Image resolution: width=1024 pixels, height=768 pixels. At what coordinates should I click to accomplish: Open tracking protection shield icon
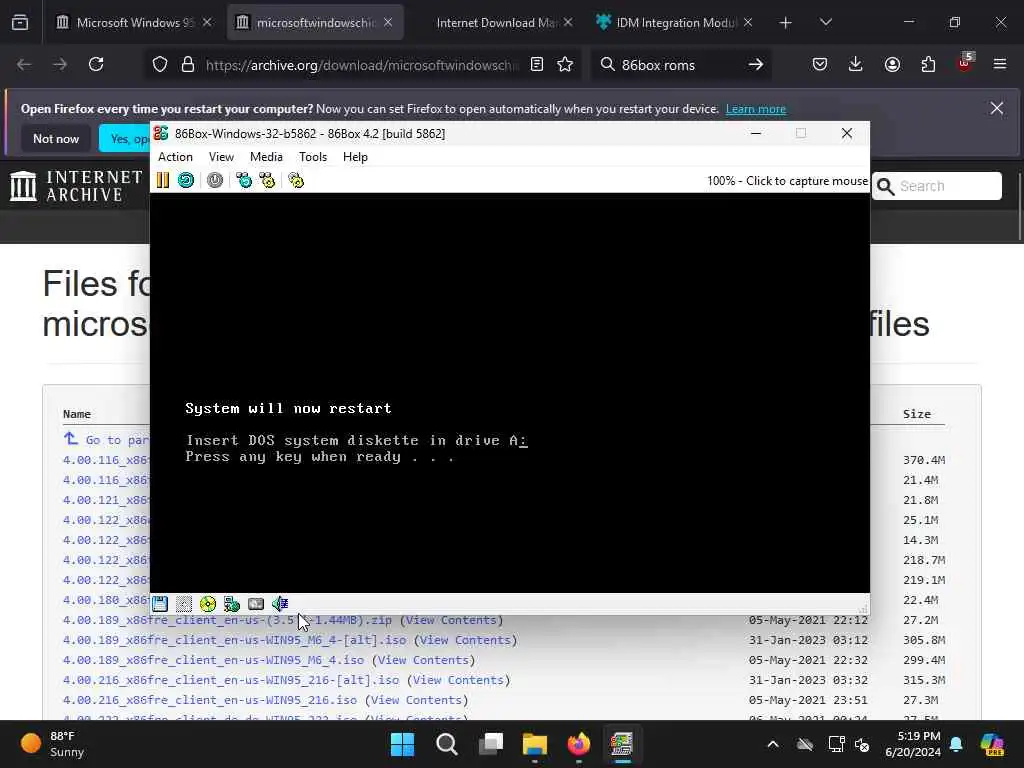coord(160,65)
